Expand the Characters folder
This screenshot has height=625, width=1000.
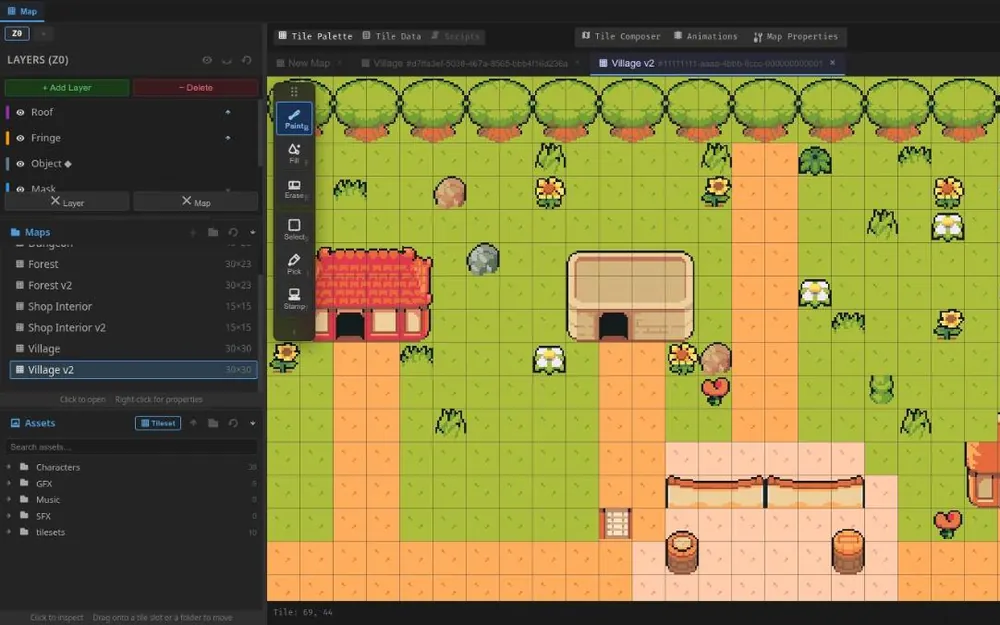pyautogui.click(x=8, y=467)
